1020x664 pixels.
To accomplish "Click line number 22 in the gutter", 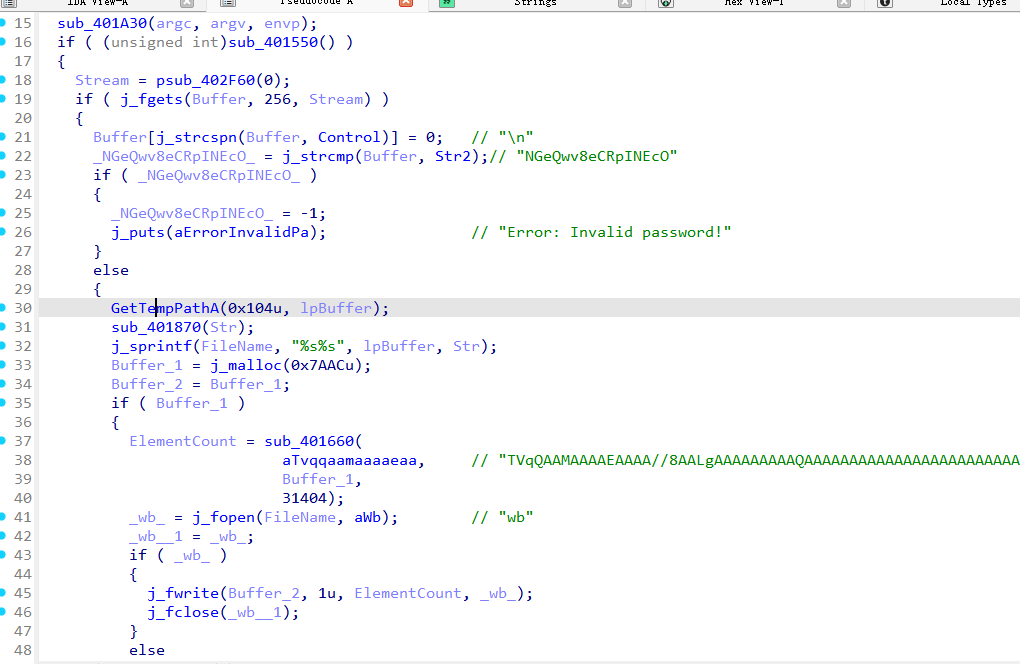I will coord(23,156).
